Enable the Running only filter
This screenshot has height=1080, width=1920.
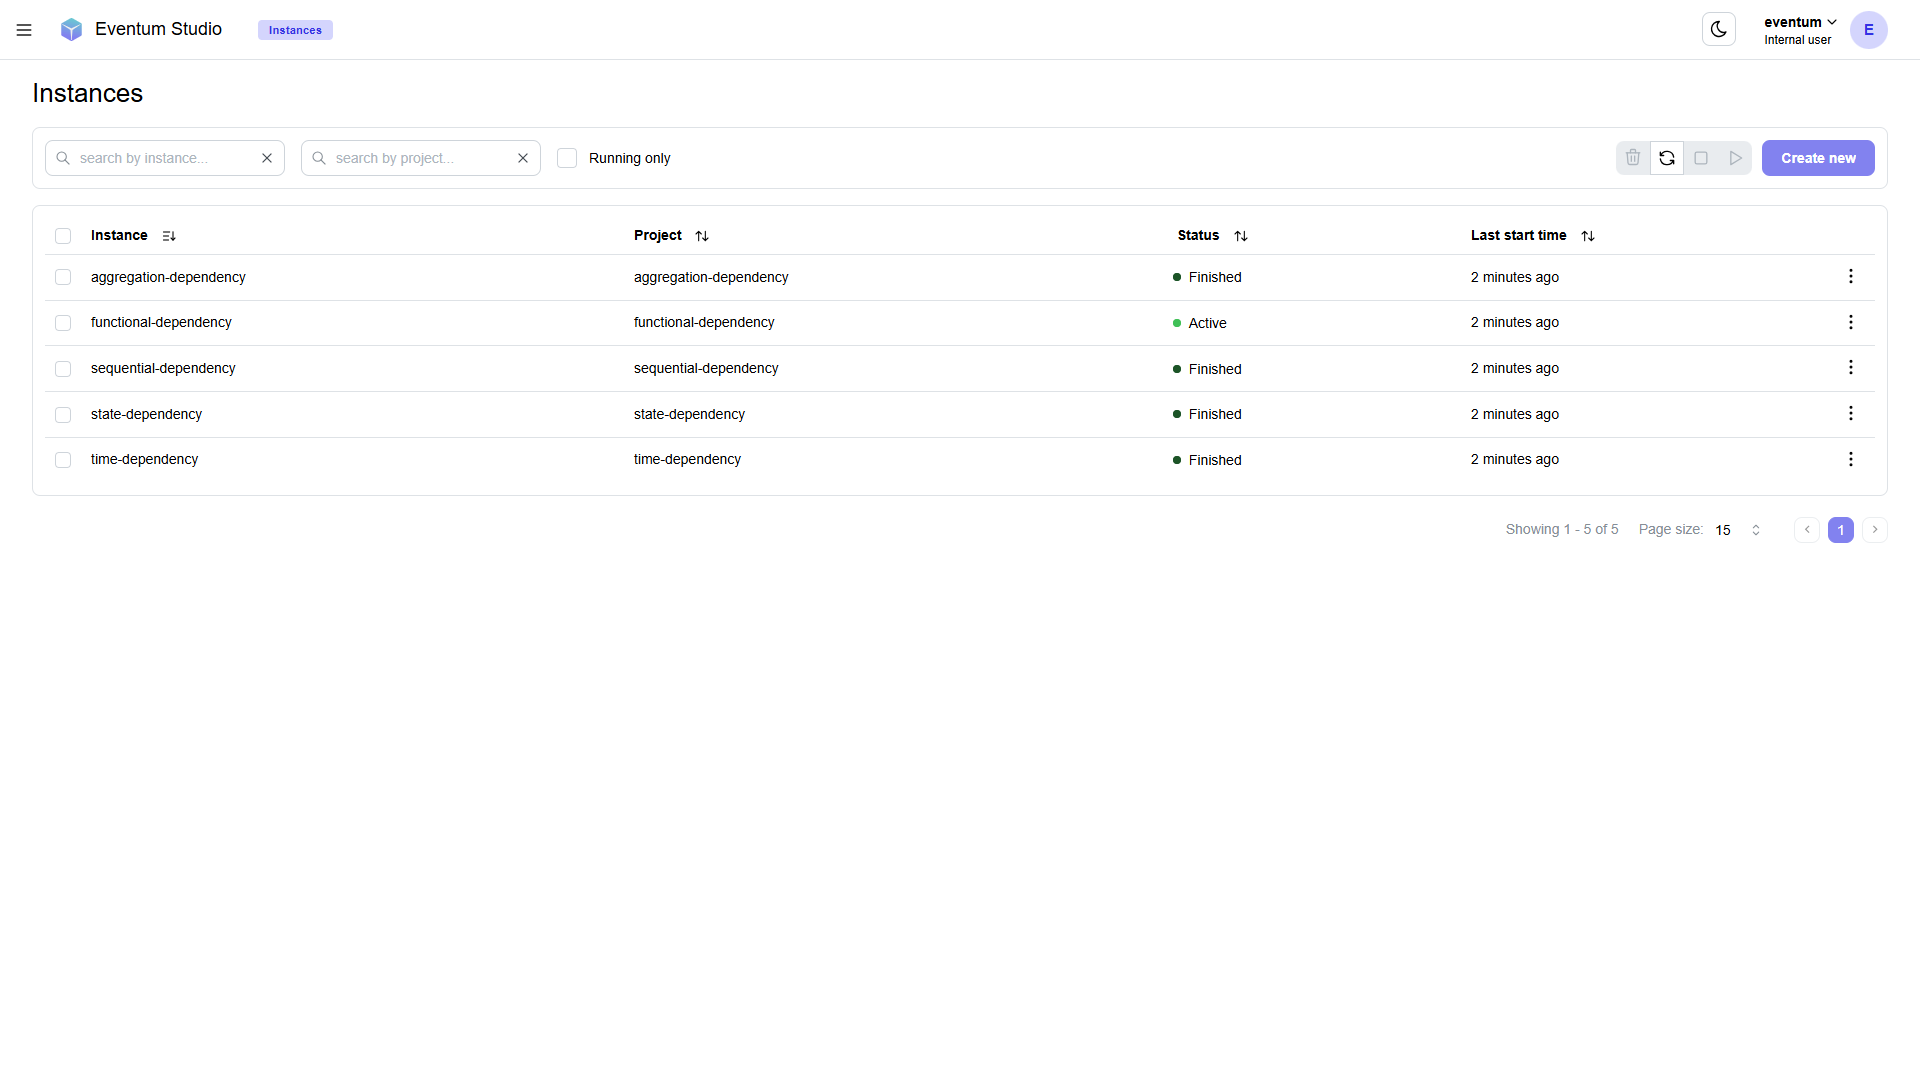(x=566, y=158)
